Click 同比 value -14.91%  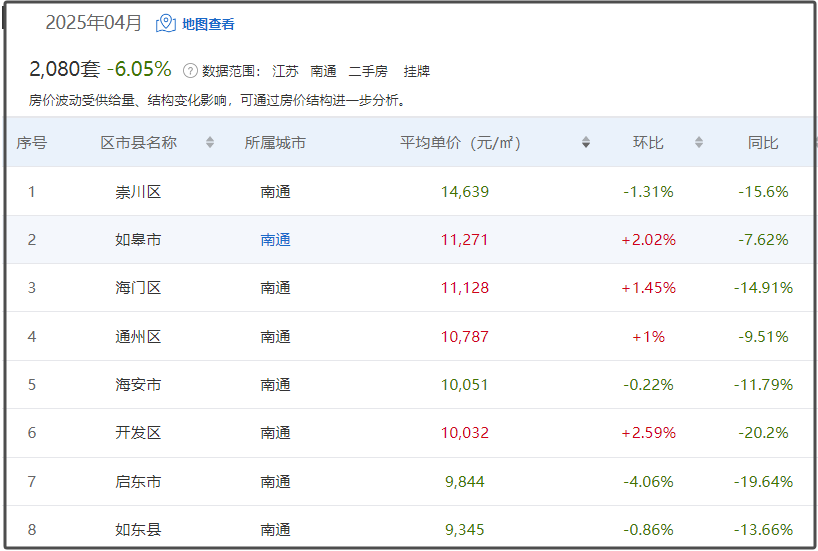click(x=763, y=288)
